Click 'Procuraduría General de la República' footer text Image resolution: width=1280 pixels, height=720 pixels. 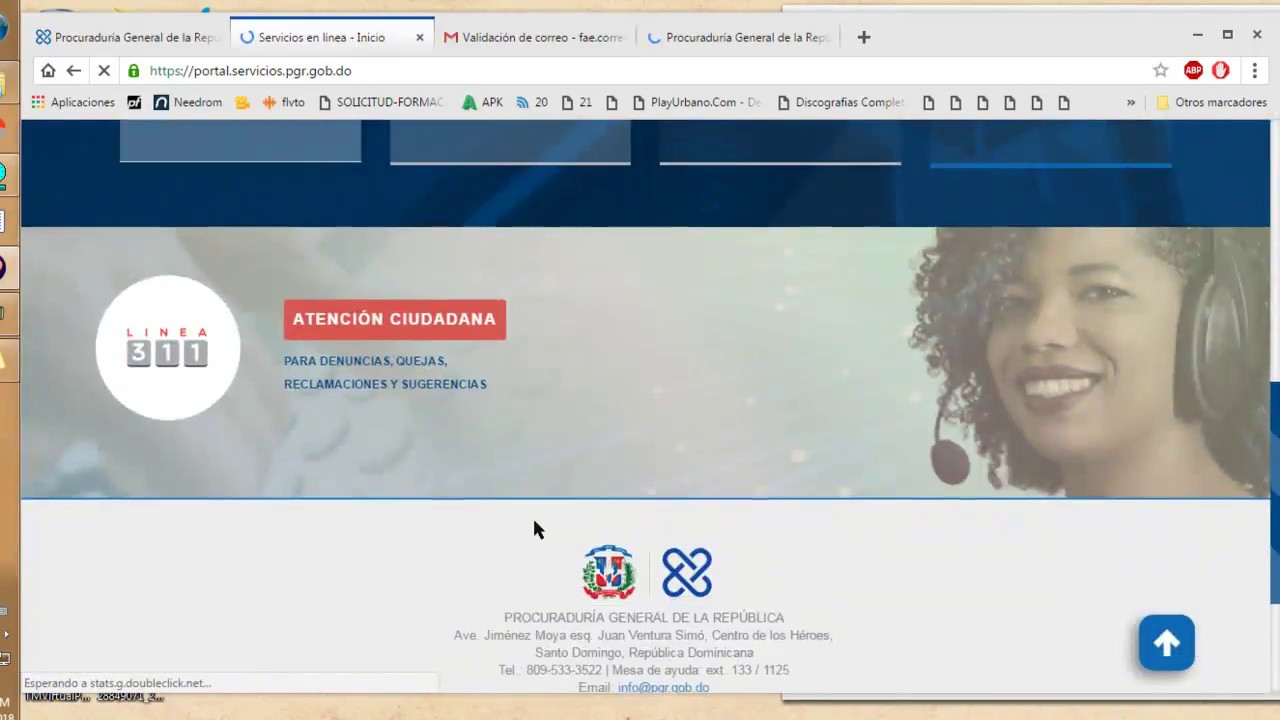644,618
